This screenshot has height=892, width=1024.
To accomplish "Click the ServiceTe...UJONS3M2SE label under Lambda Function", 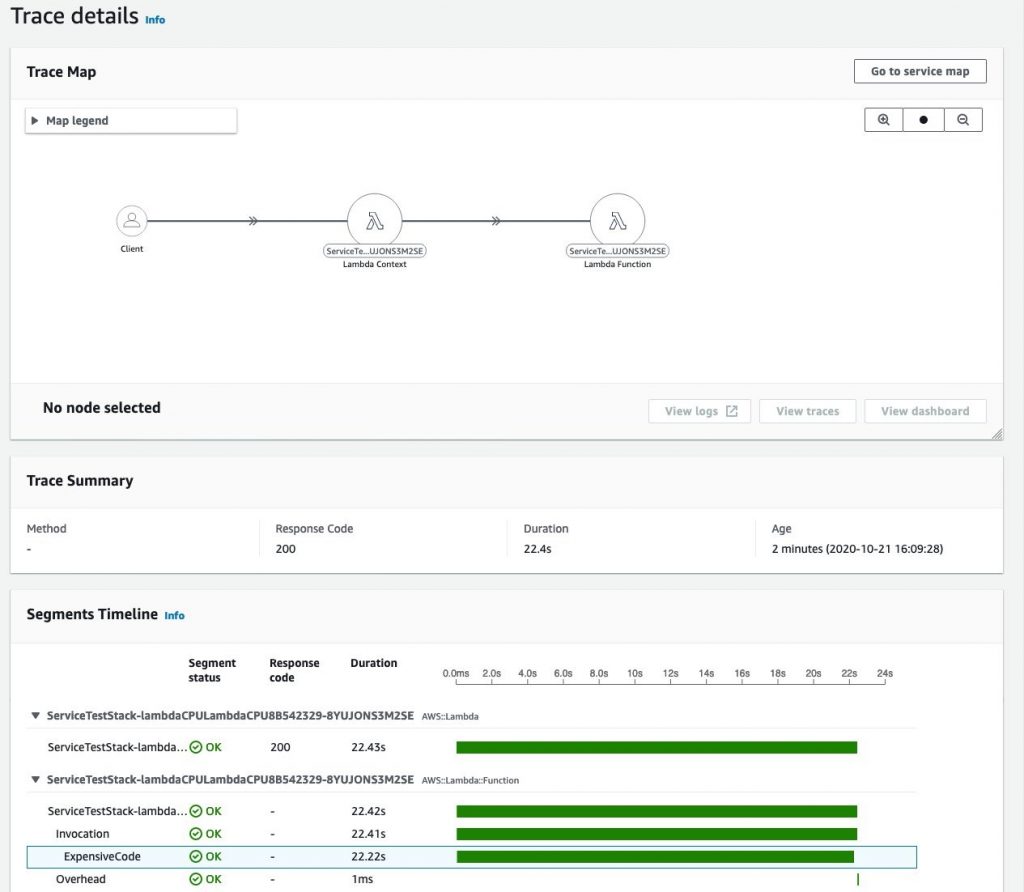I will 617,251.
